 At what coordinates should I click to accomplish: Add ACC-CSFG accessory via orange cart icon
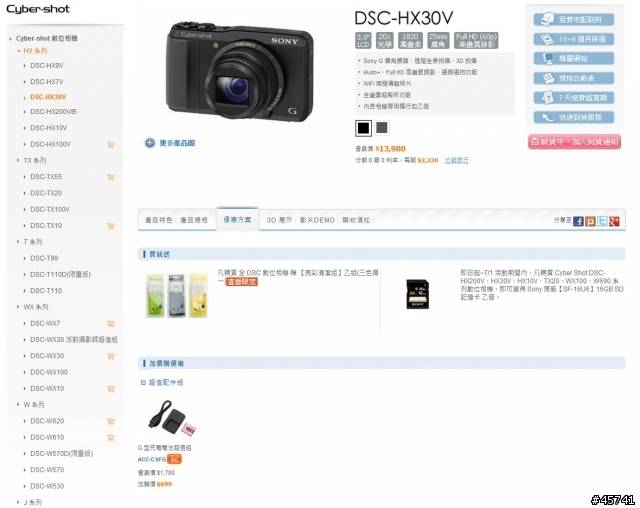174,459
